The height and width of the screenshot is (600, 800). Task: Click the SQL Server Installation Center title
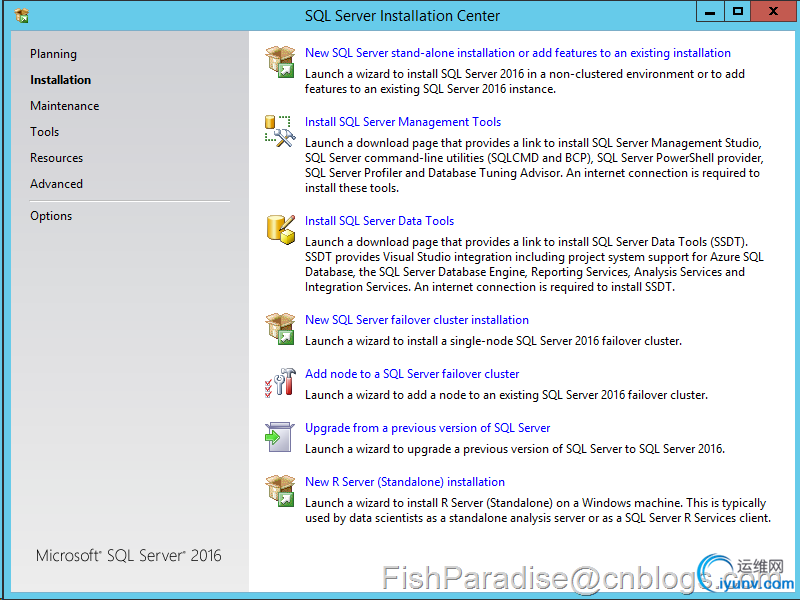point(403,16)
